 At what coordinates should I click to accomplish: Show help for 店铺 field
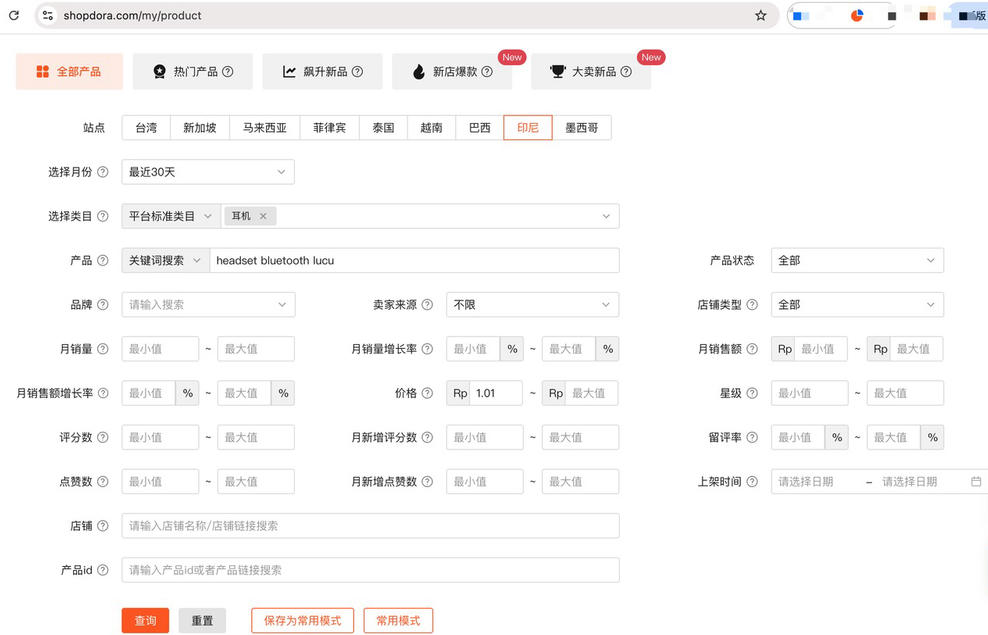[103, 526]
